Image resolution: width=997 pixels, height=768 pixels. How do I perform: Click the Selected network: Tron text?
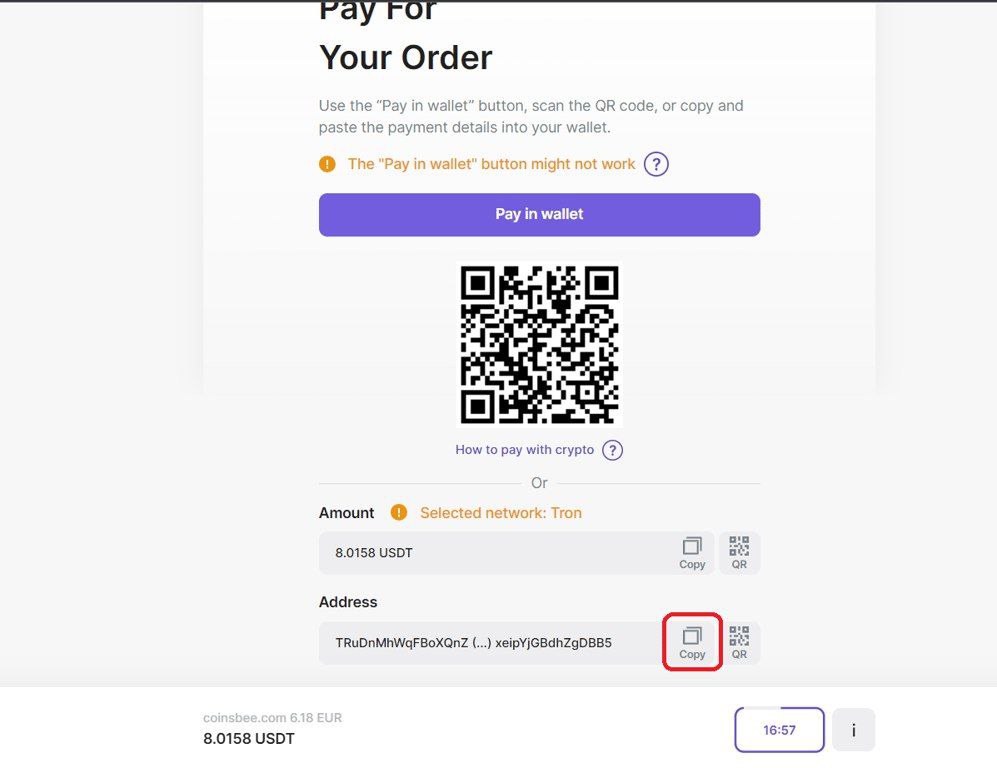[500, 513]
